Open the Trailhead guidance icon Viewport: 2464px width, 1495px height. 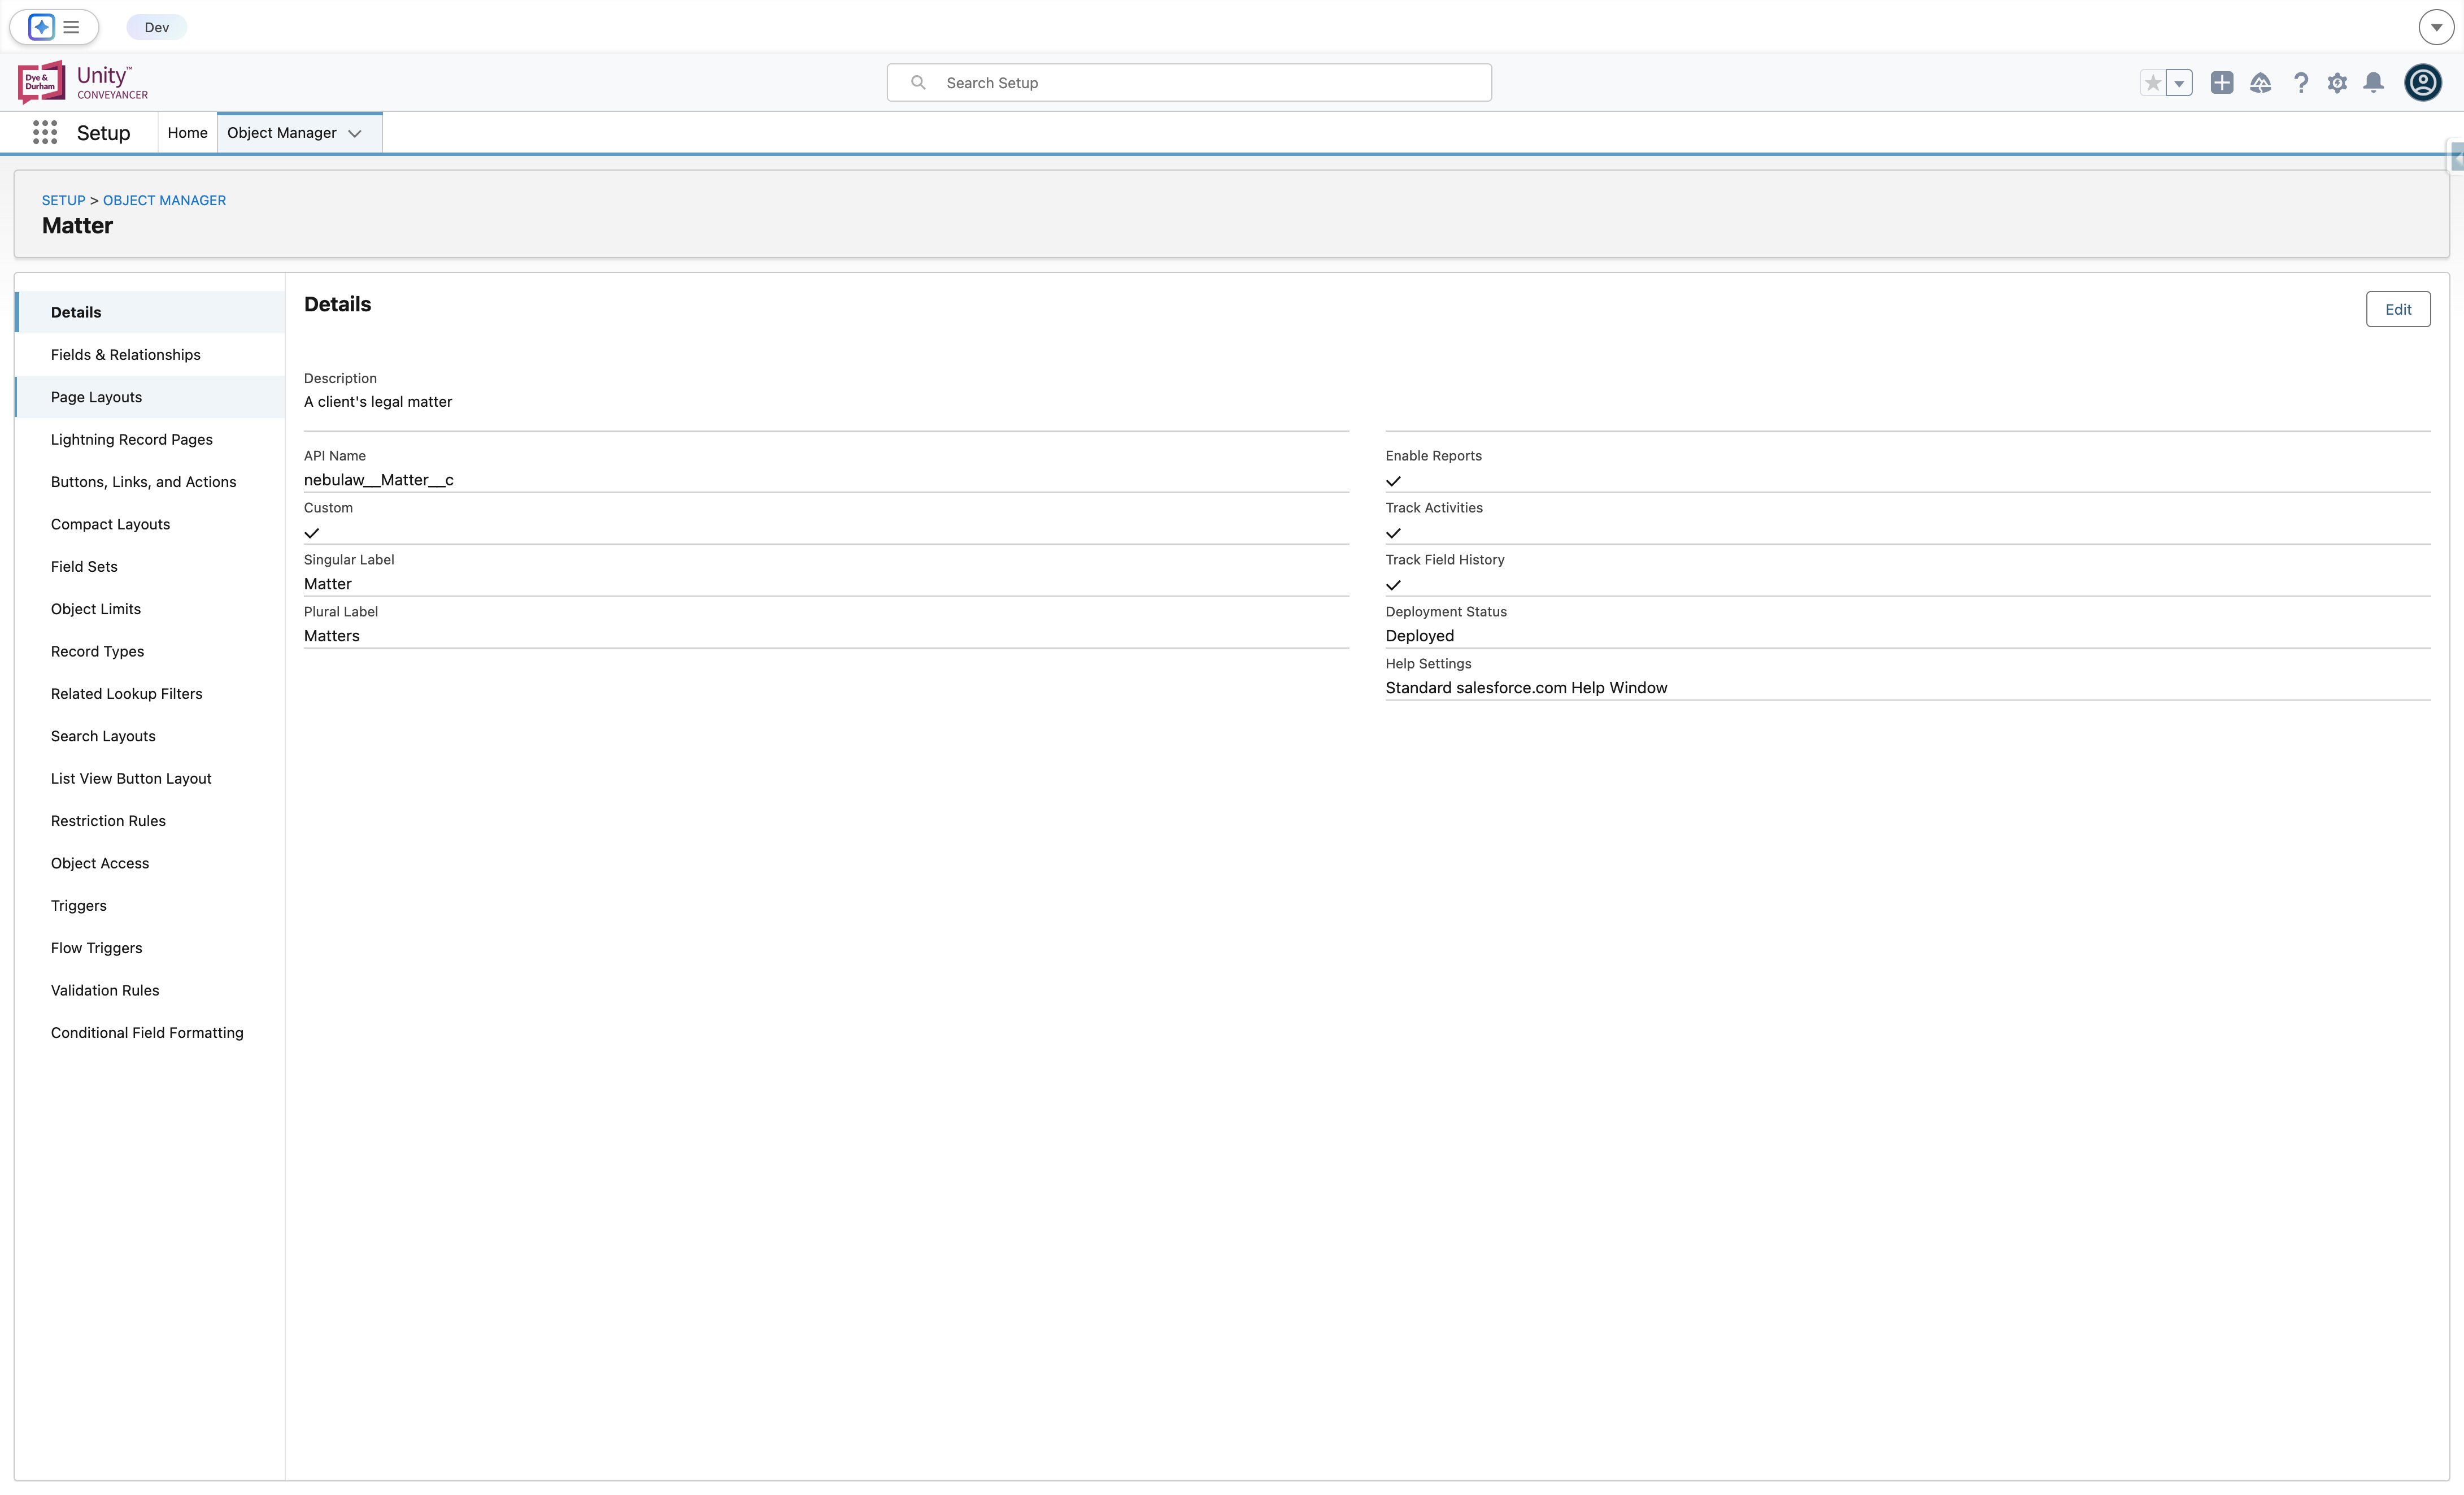(x=2261, y=83)
